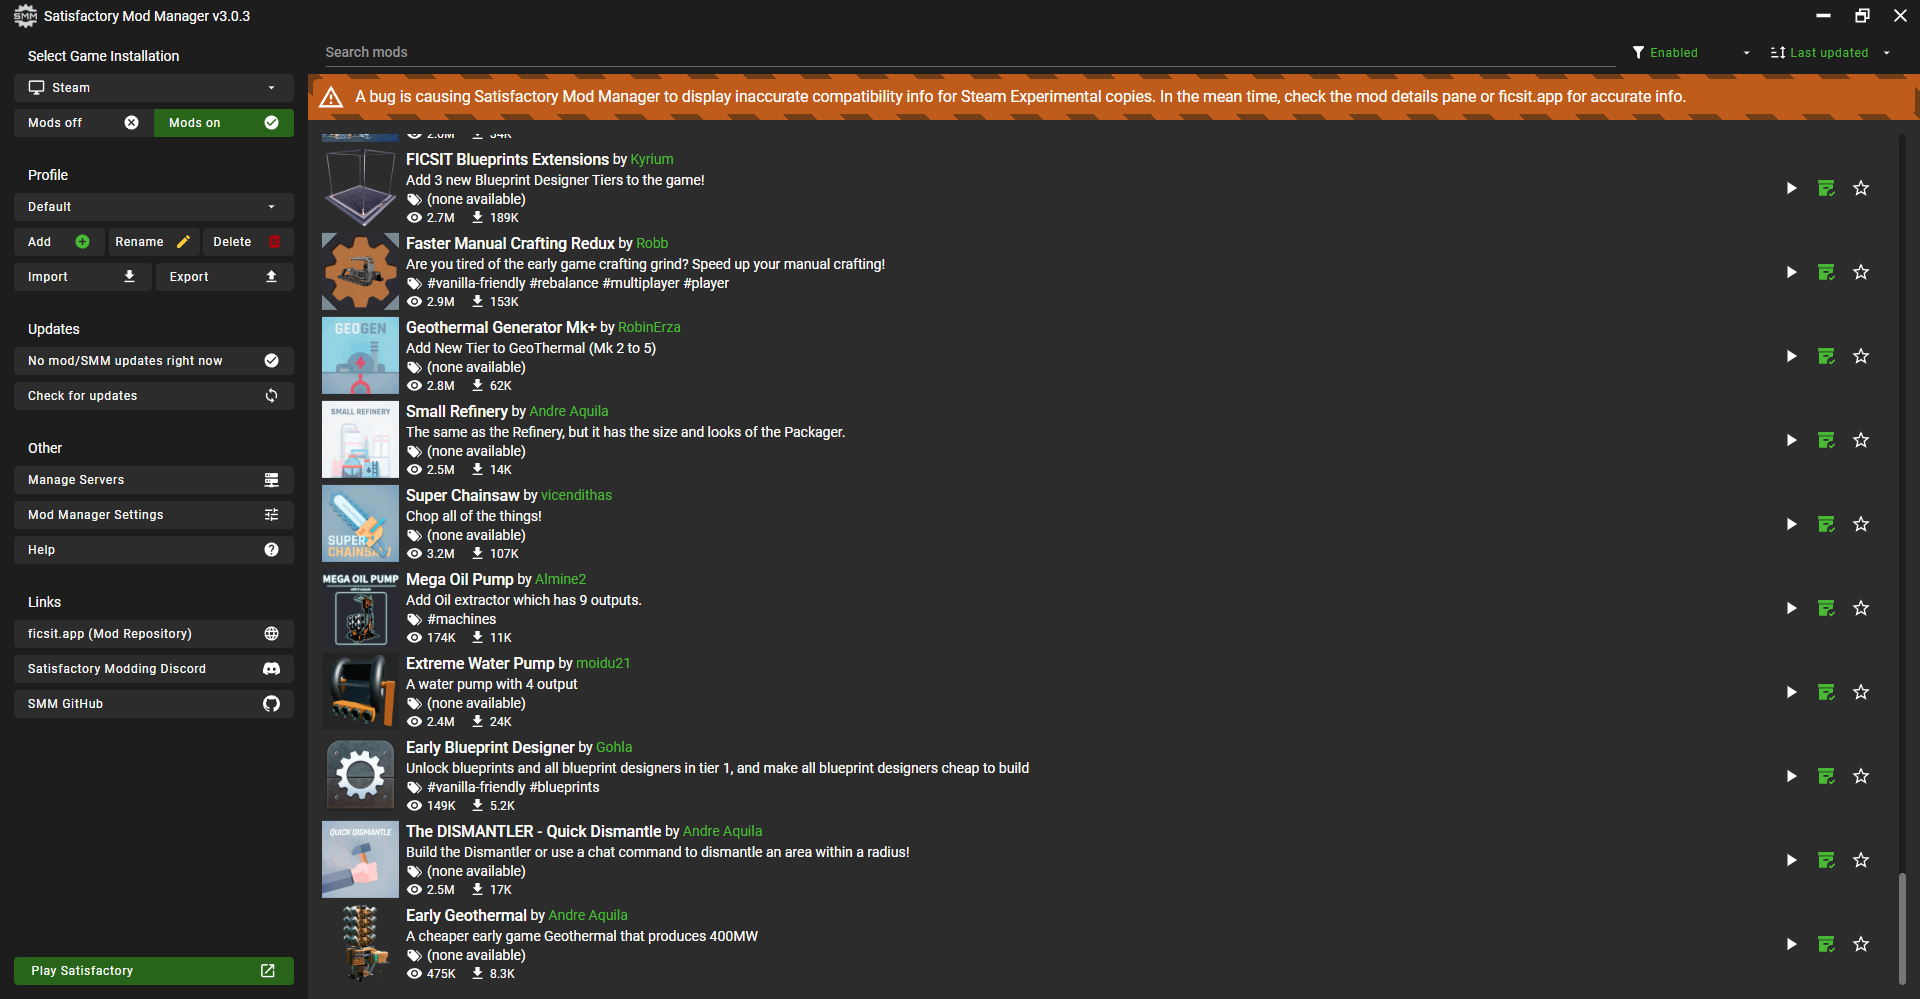The height and width of the screenshot is (999, 1920).
Task: Toggle favorite star for Faster Manual Crafting Redux
Action: [x=1861, y=272]
